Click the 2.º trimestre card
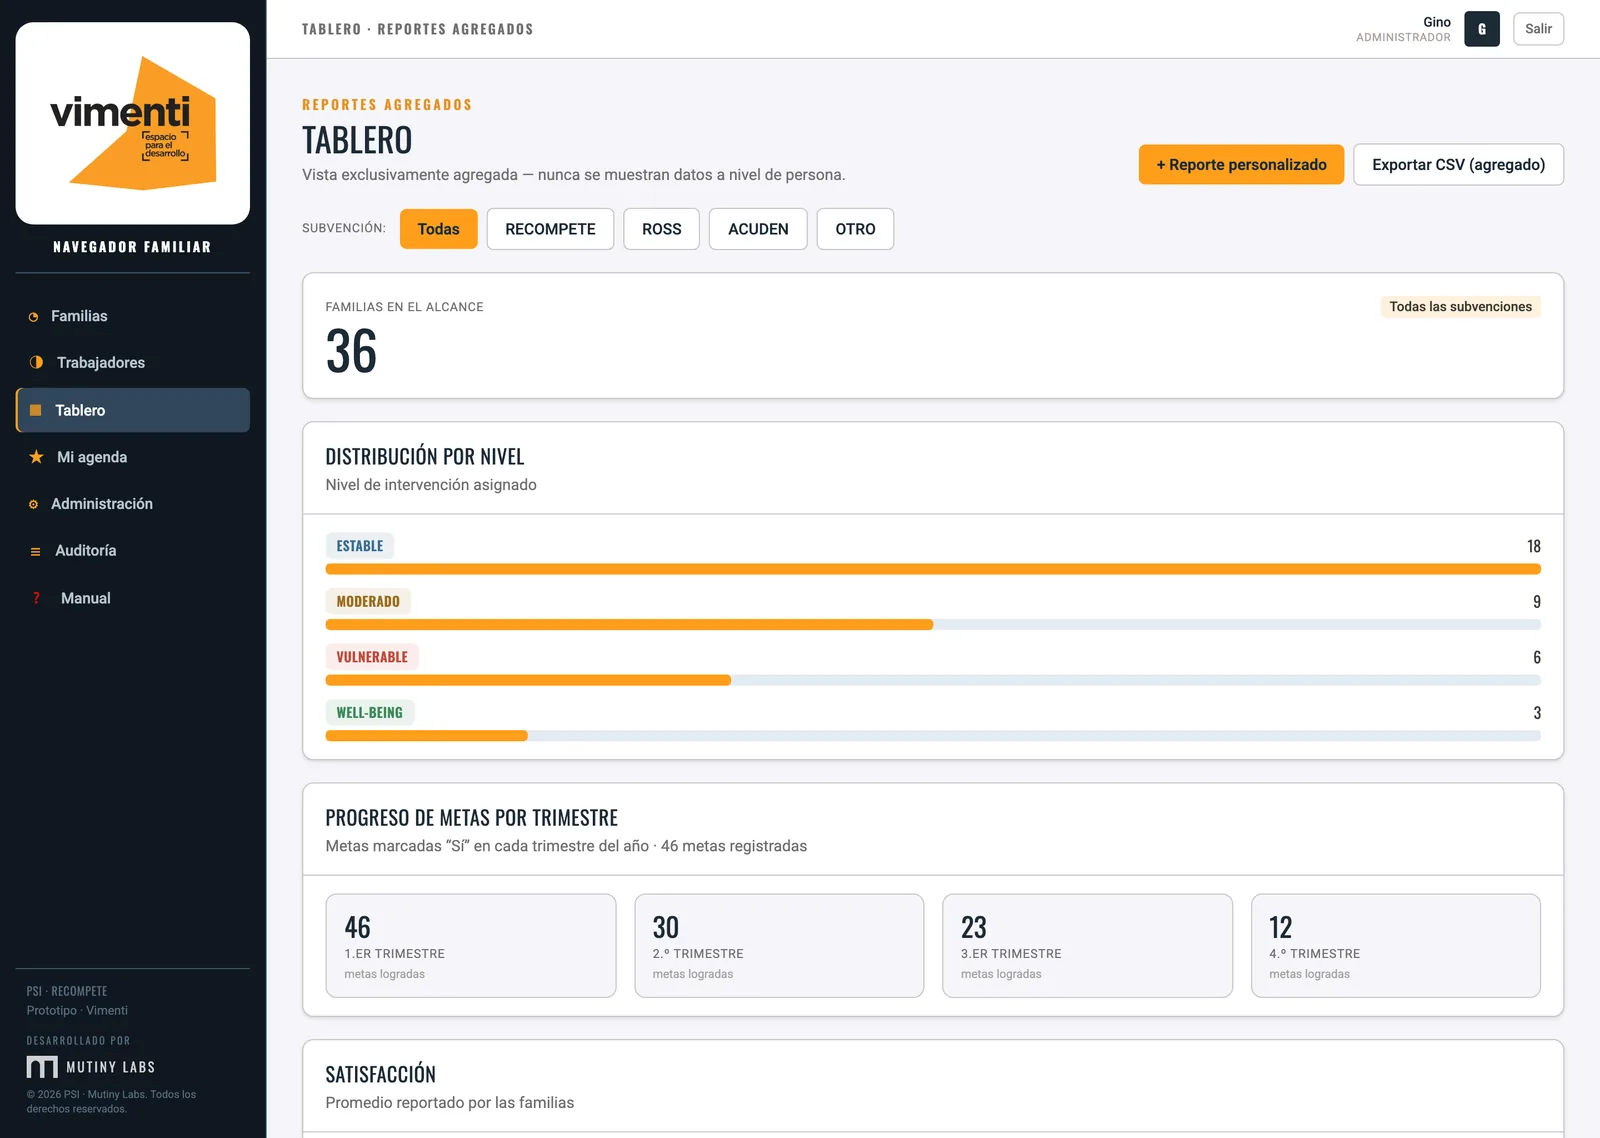 click(x=779, y=946)
